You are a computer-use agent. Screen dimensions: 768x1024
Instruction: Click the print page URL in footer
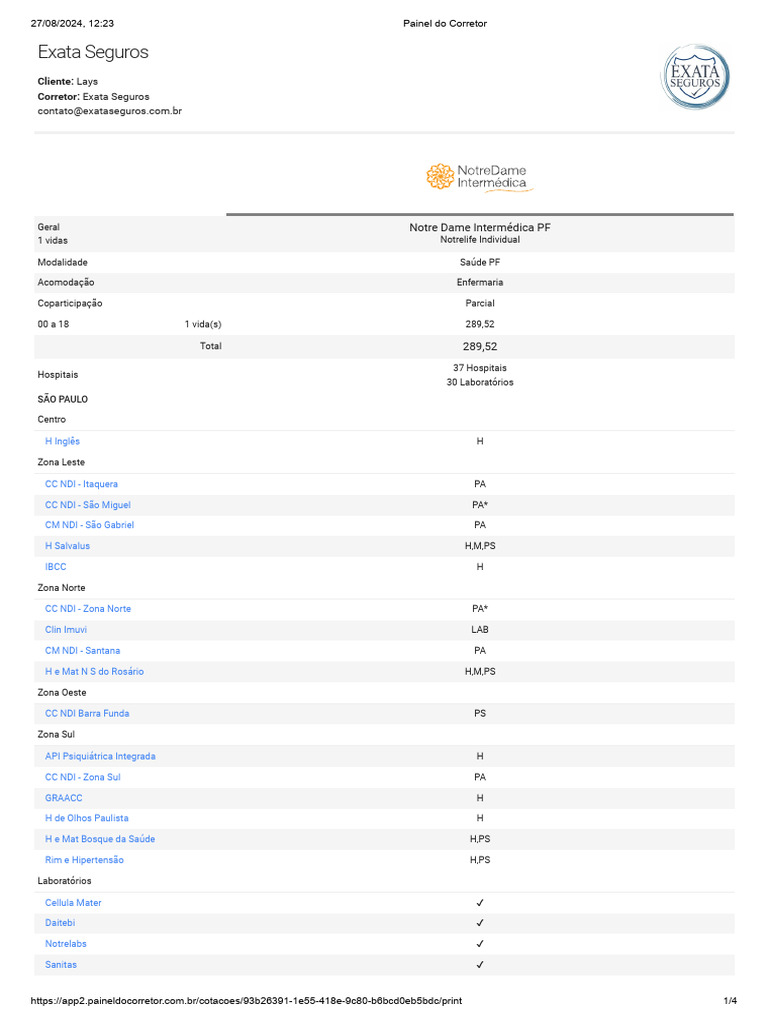246,1000
